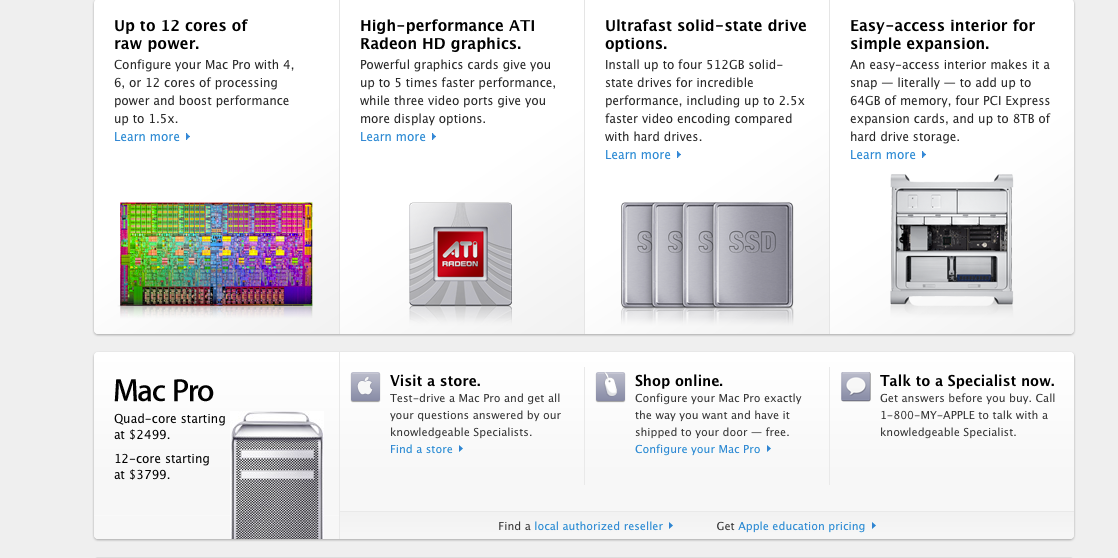Click the 'High-performance ATI Radeon HD graphics' heading

point(447,34)
